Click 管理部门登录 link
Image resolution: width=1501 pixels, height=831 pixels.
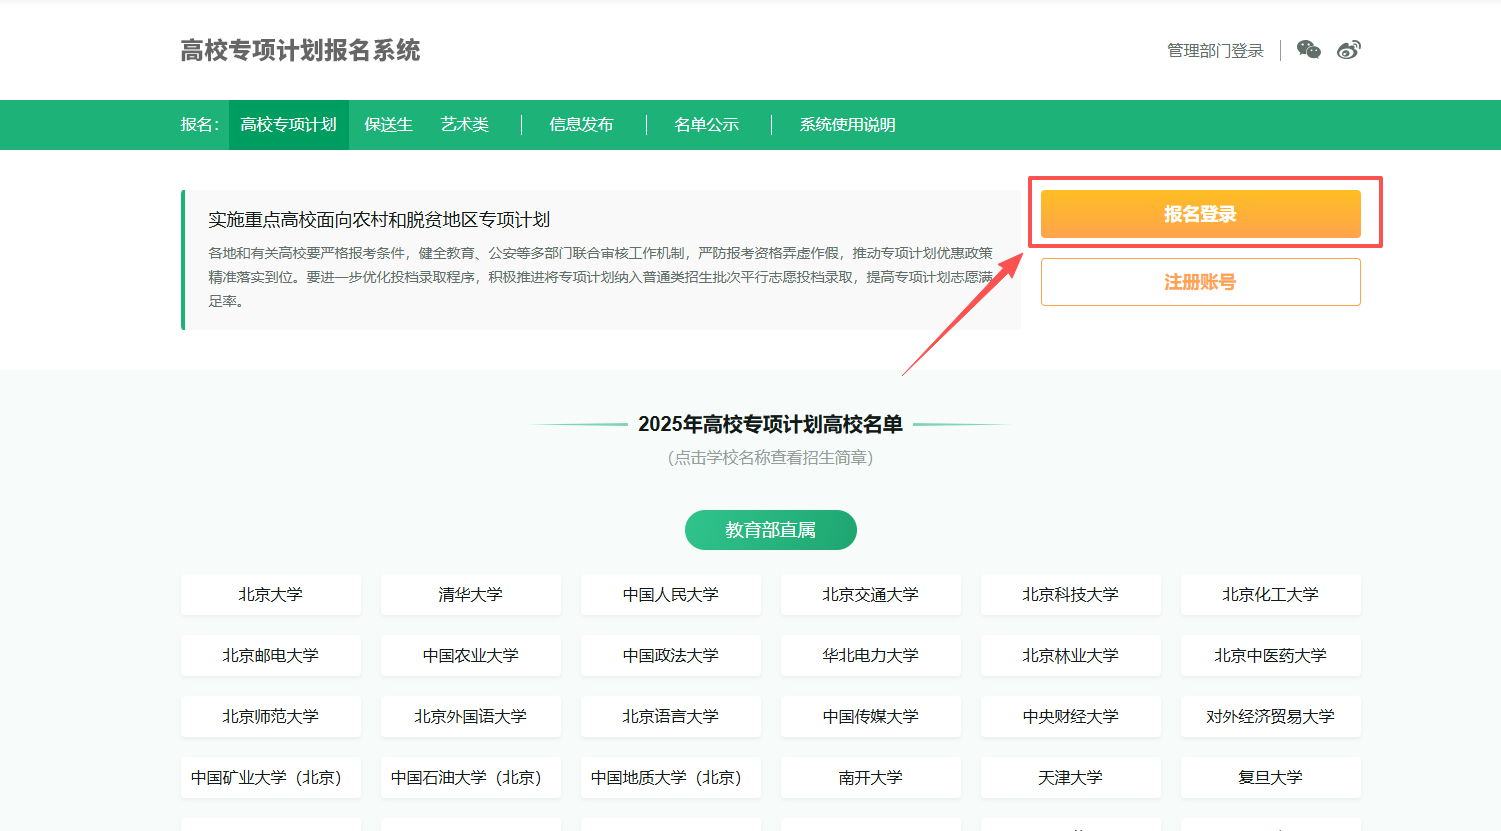coord(1215,51)
